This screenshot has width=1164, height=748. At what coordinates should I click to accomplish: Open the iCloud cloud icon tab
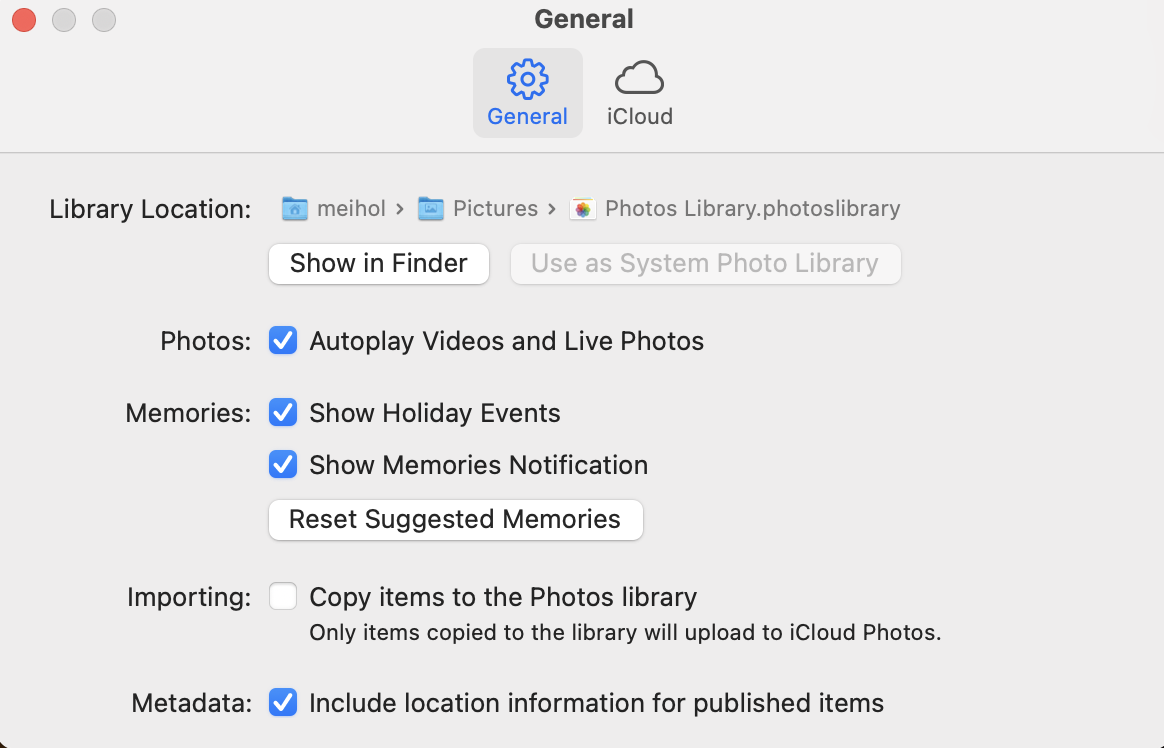(x=639, y=78)
